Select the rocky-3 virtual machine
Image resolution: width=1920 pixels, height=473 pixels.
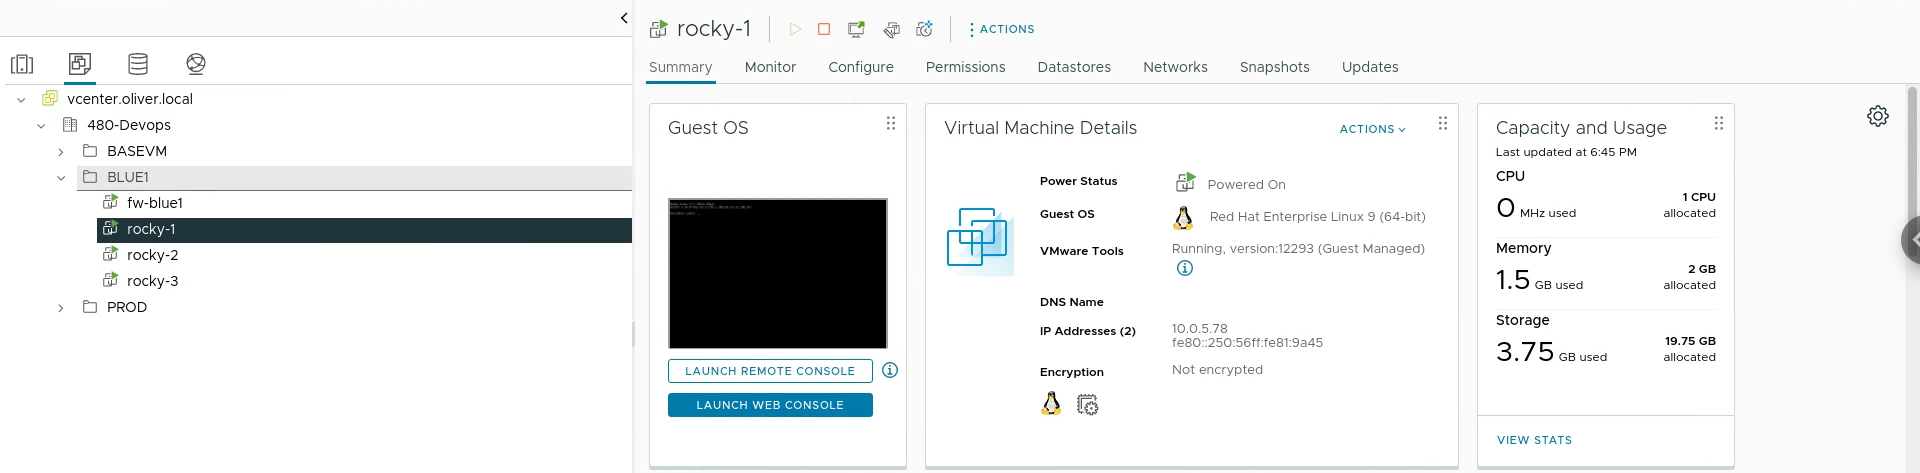[x=153, y=281]
